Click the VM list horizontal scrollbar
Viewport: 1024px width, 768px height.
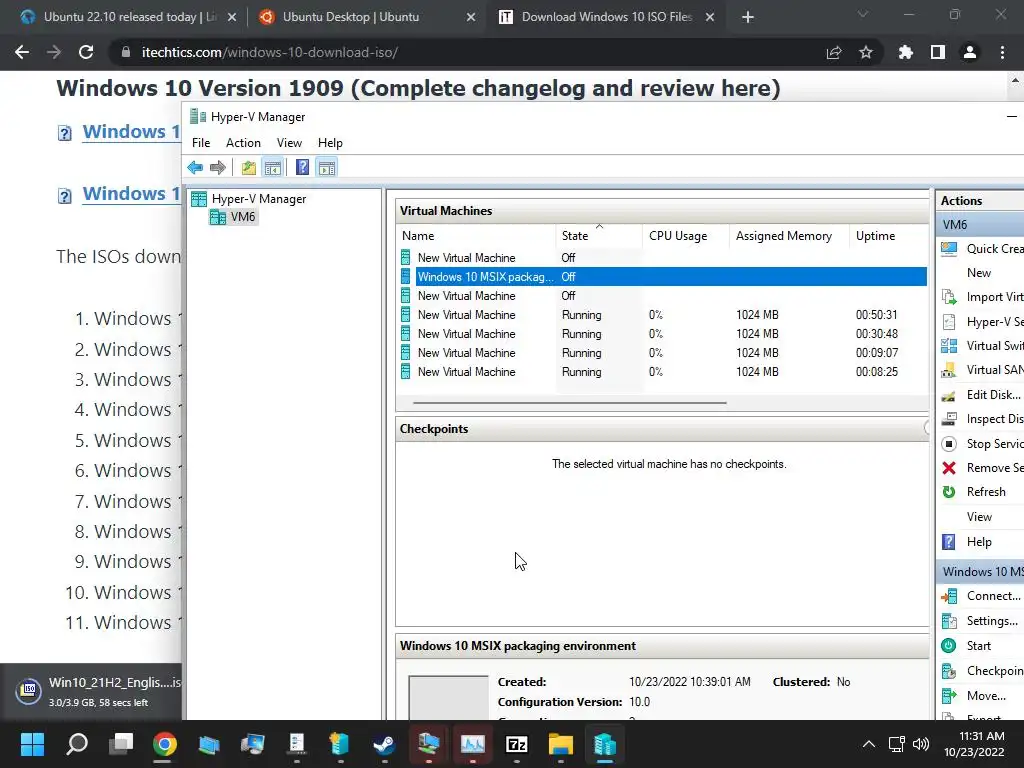tap(569, 403)
